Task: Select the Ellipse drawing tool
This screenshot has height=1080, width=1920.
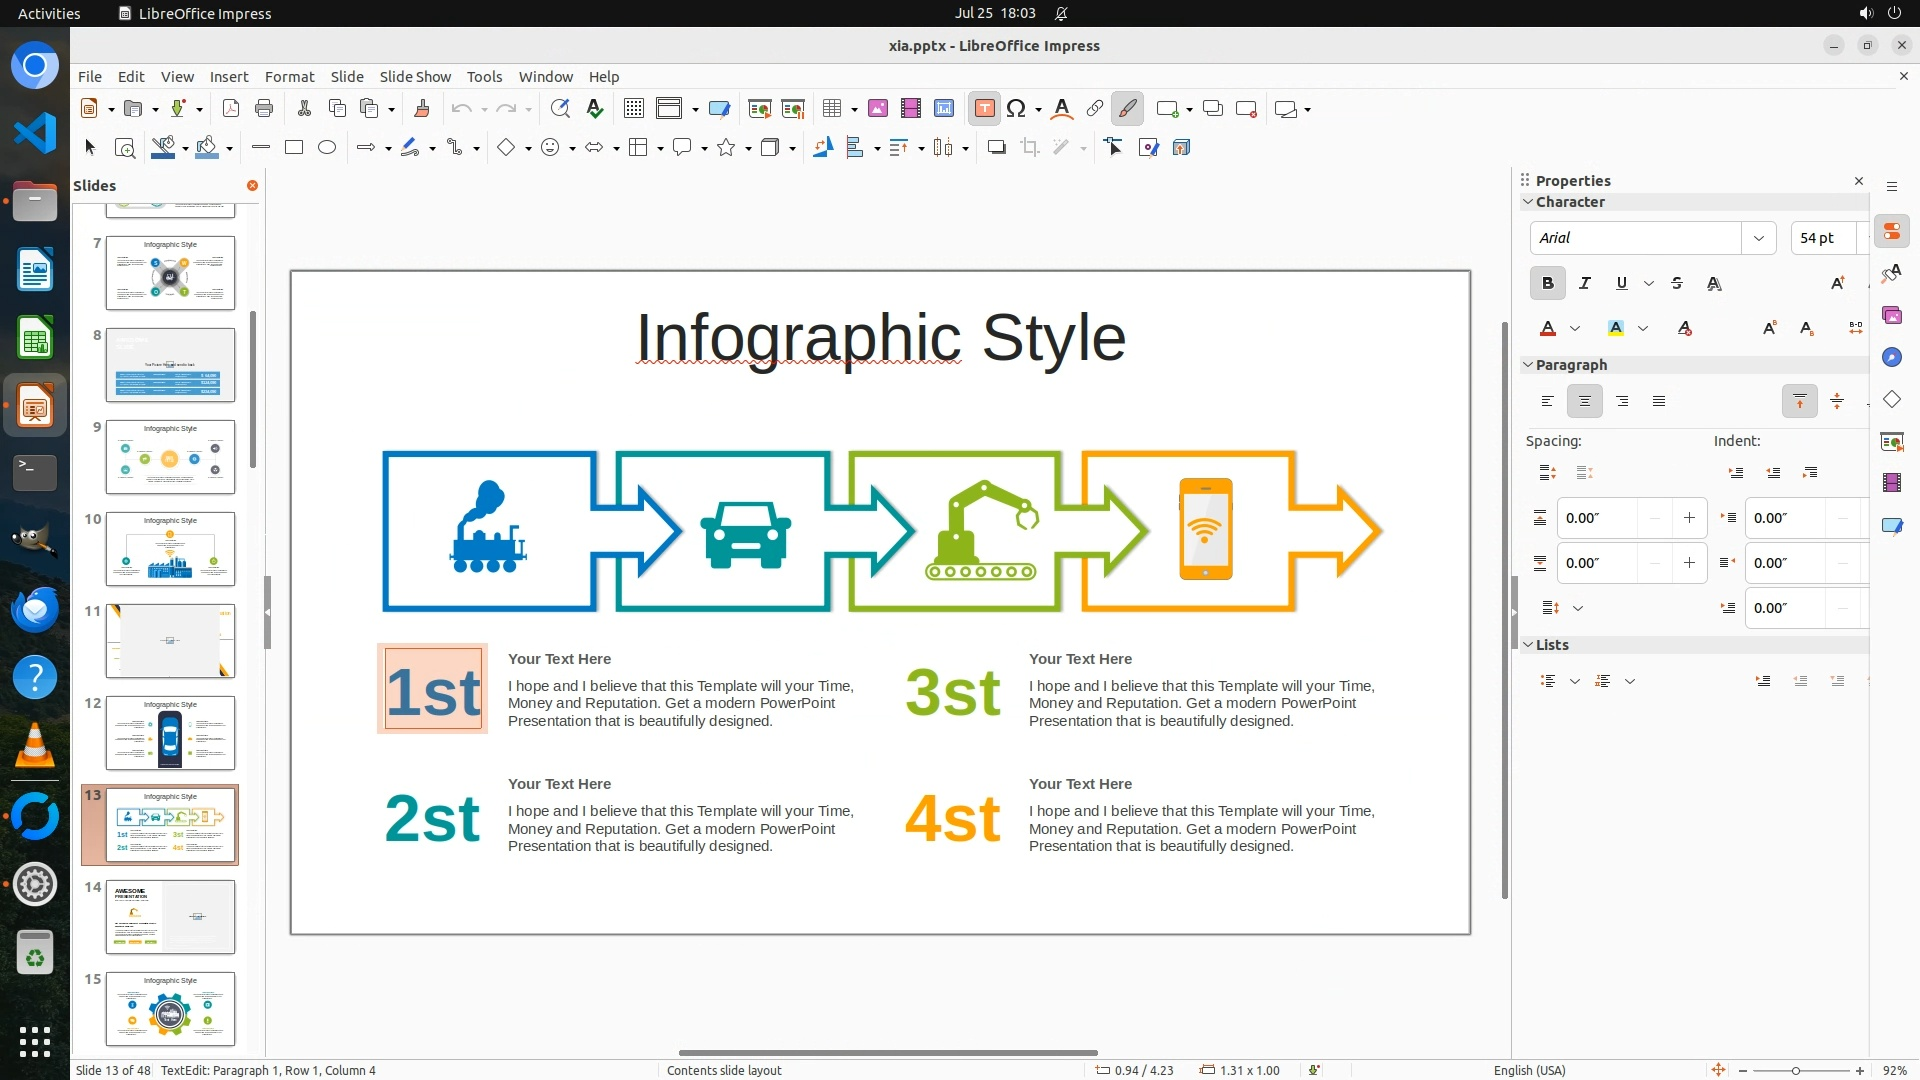Action: pyautogui.click(x=326, y=148)
